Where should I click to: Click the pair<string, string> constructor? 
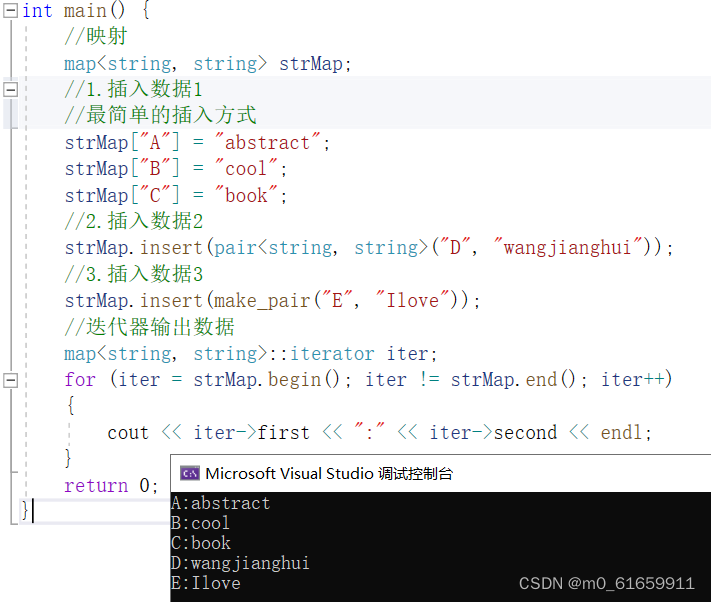pos(320,248)
